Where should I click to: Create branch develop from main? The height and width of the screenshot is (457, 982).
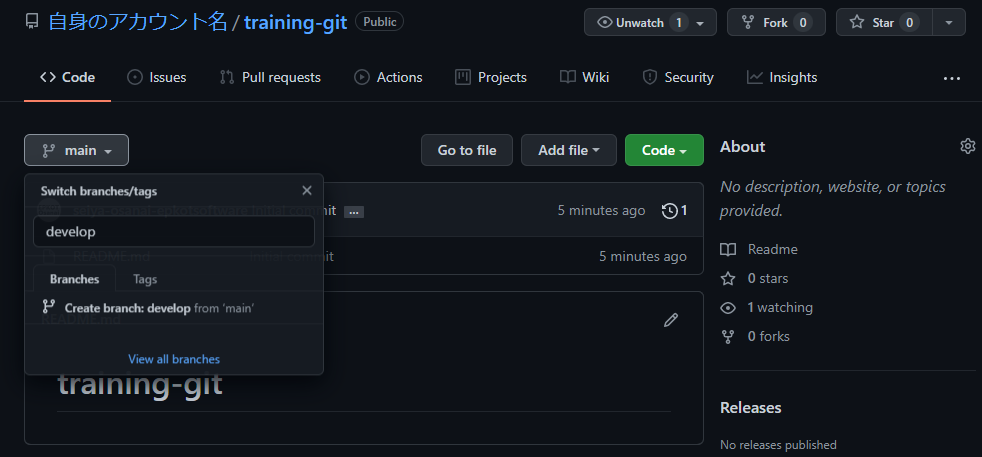pyautogui.click(x=173, y=308)
